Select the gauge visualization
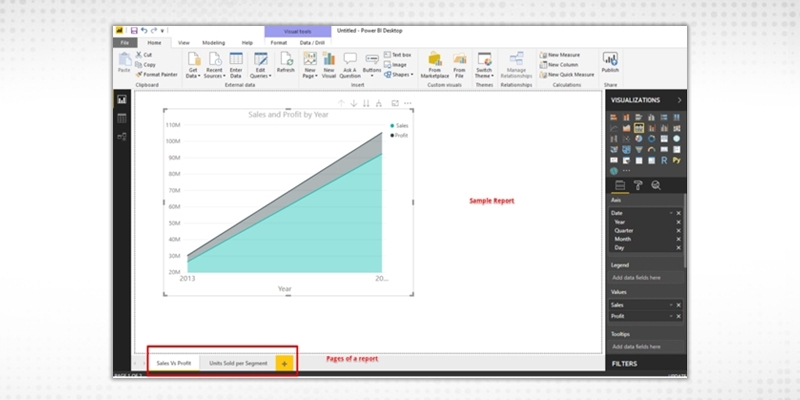This screenshot has width=800, height=400. coord(652,149)
